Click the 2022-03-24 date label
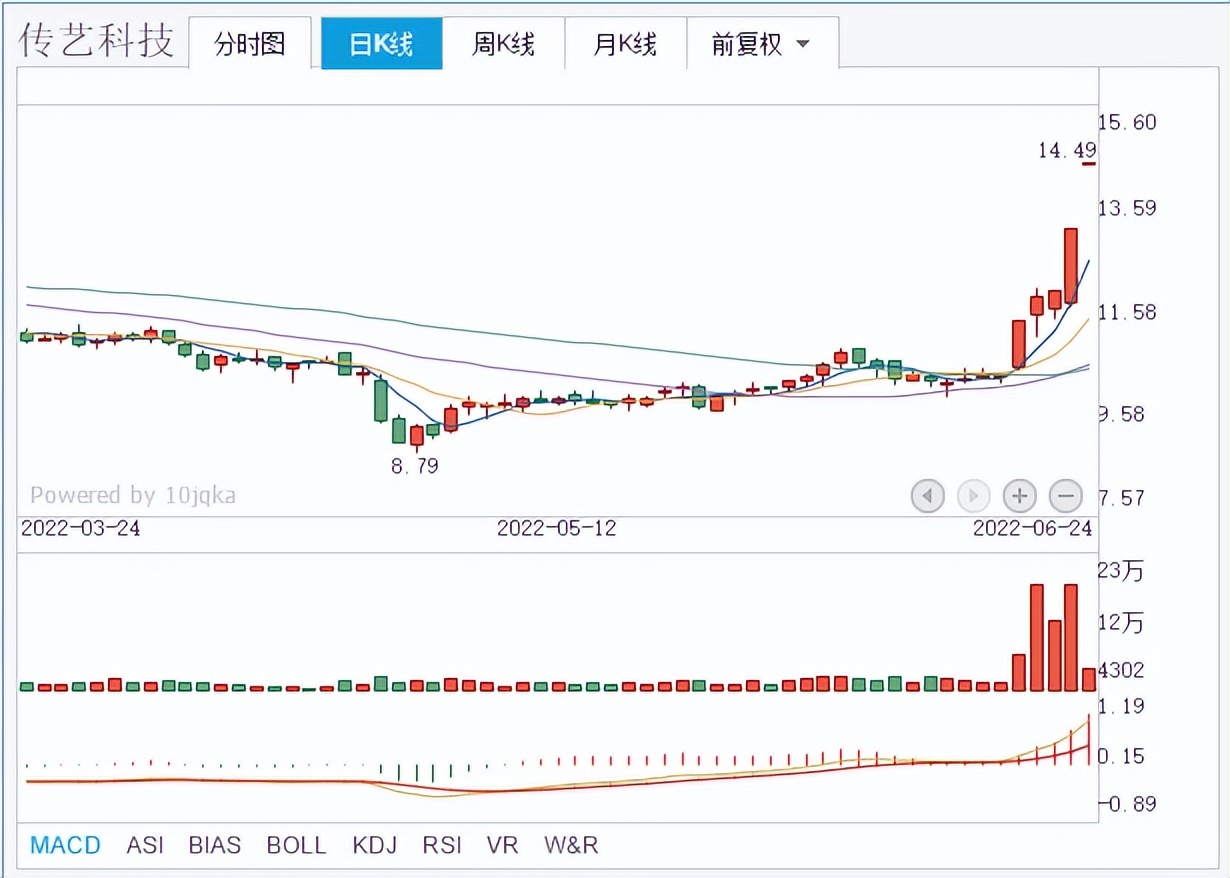The height and width of the screenshot is (878, 1230). point(81,528)
